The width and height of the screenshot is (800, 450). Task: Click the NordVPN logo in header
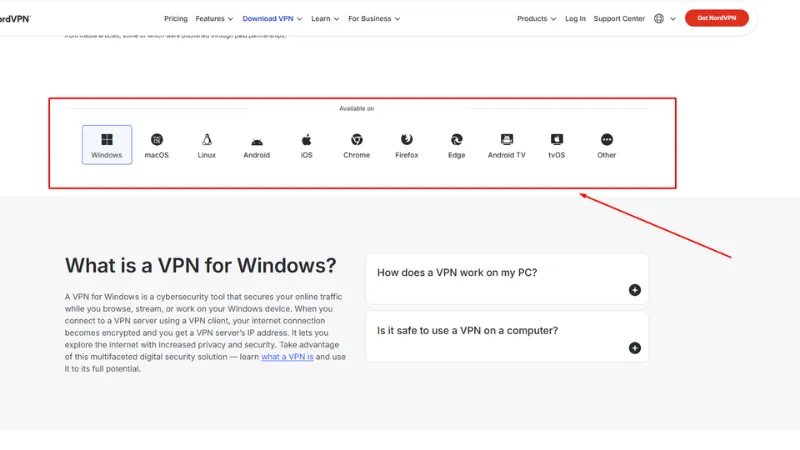(x=15, y=19)
